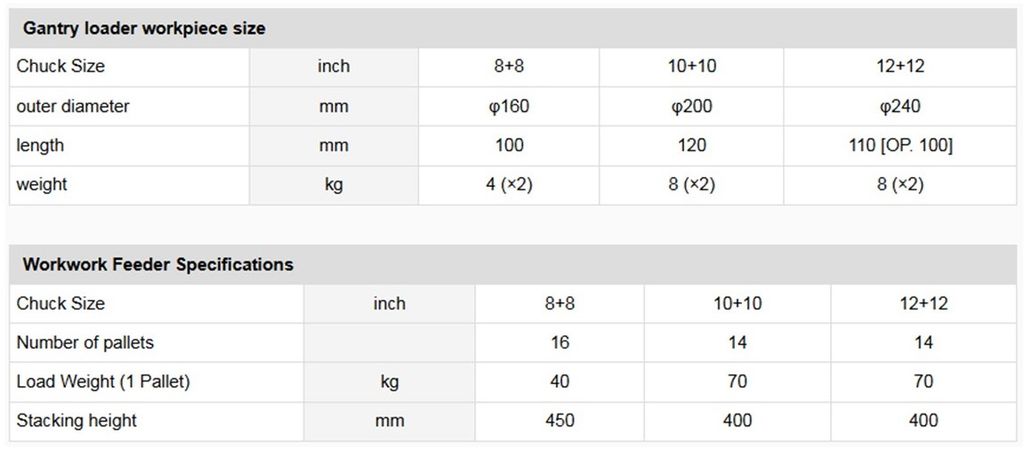Select the 40 load weight cell
The height and width of the screenshot is (451, 1024).
560,382
